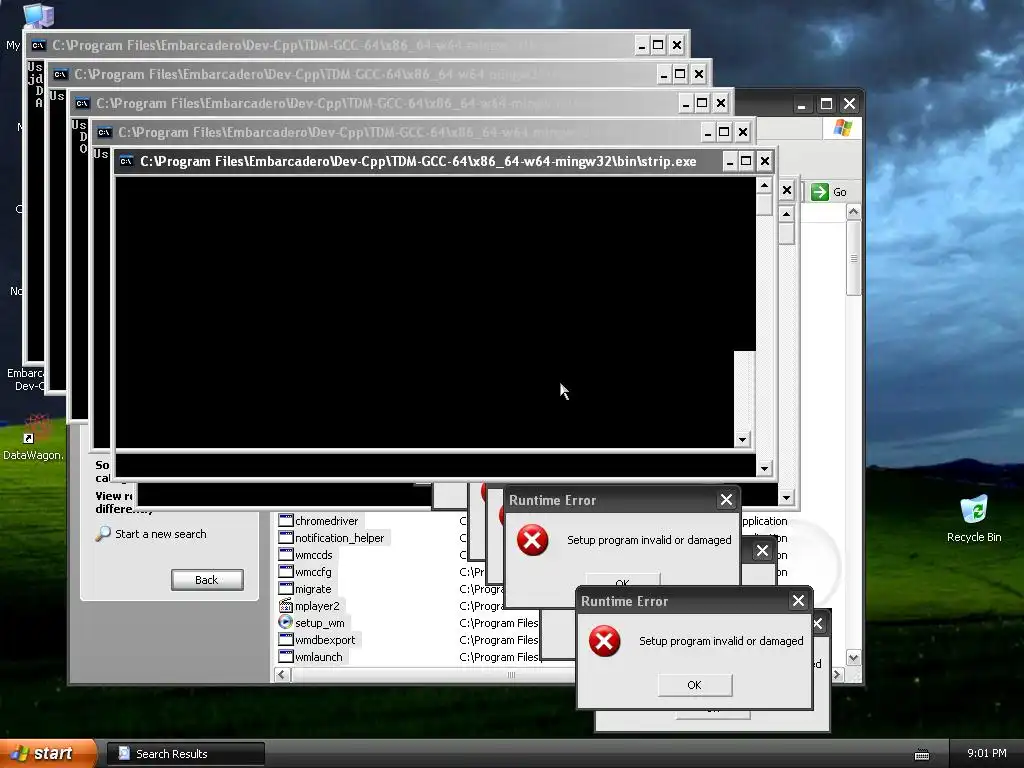
Task: Click Search Results taskbar button
Action: [x=185, y=754]
